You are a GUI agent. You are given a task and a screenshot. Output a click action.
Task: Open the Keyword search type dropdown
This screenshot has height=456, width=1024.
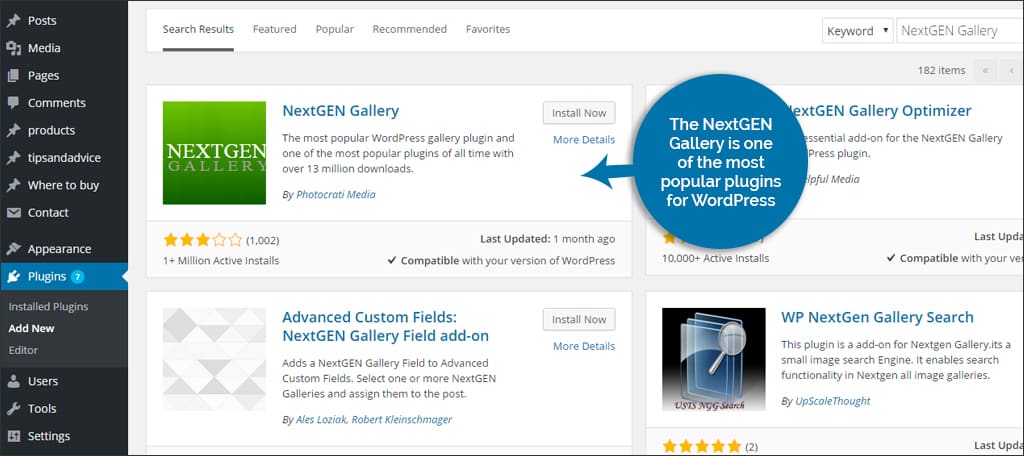click(x=857, y=31)
